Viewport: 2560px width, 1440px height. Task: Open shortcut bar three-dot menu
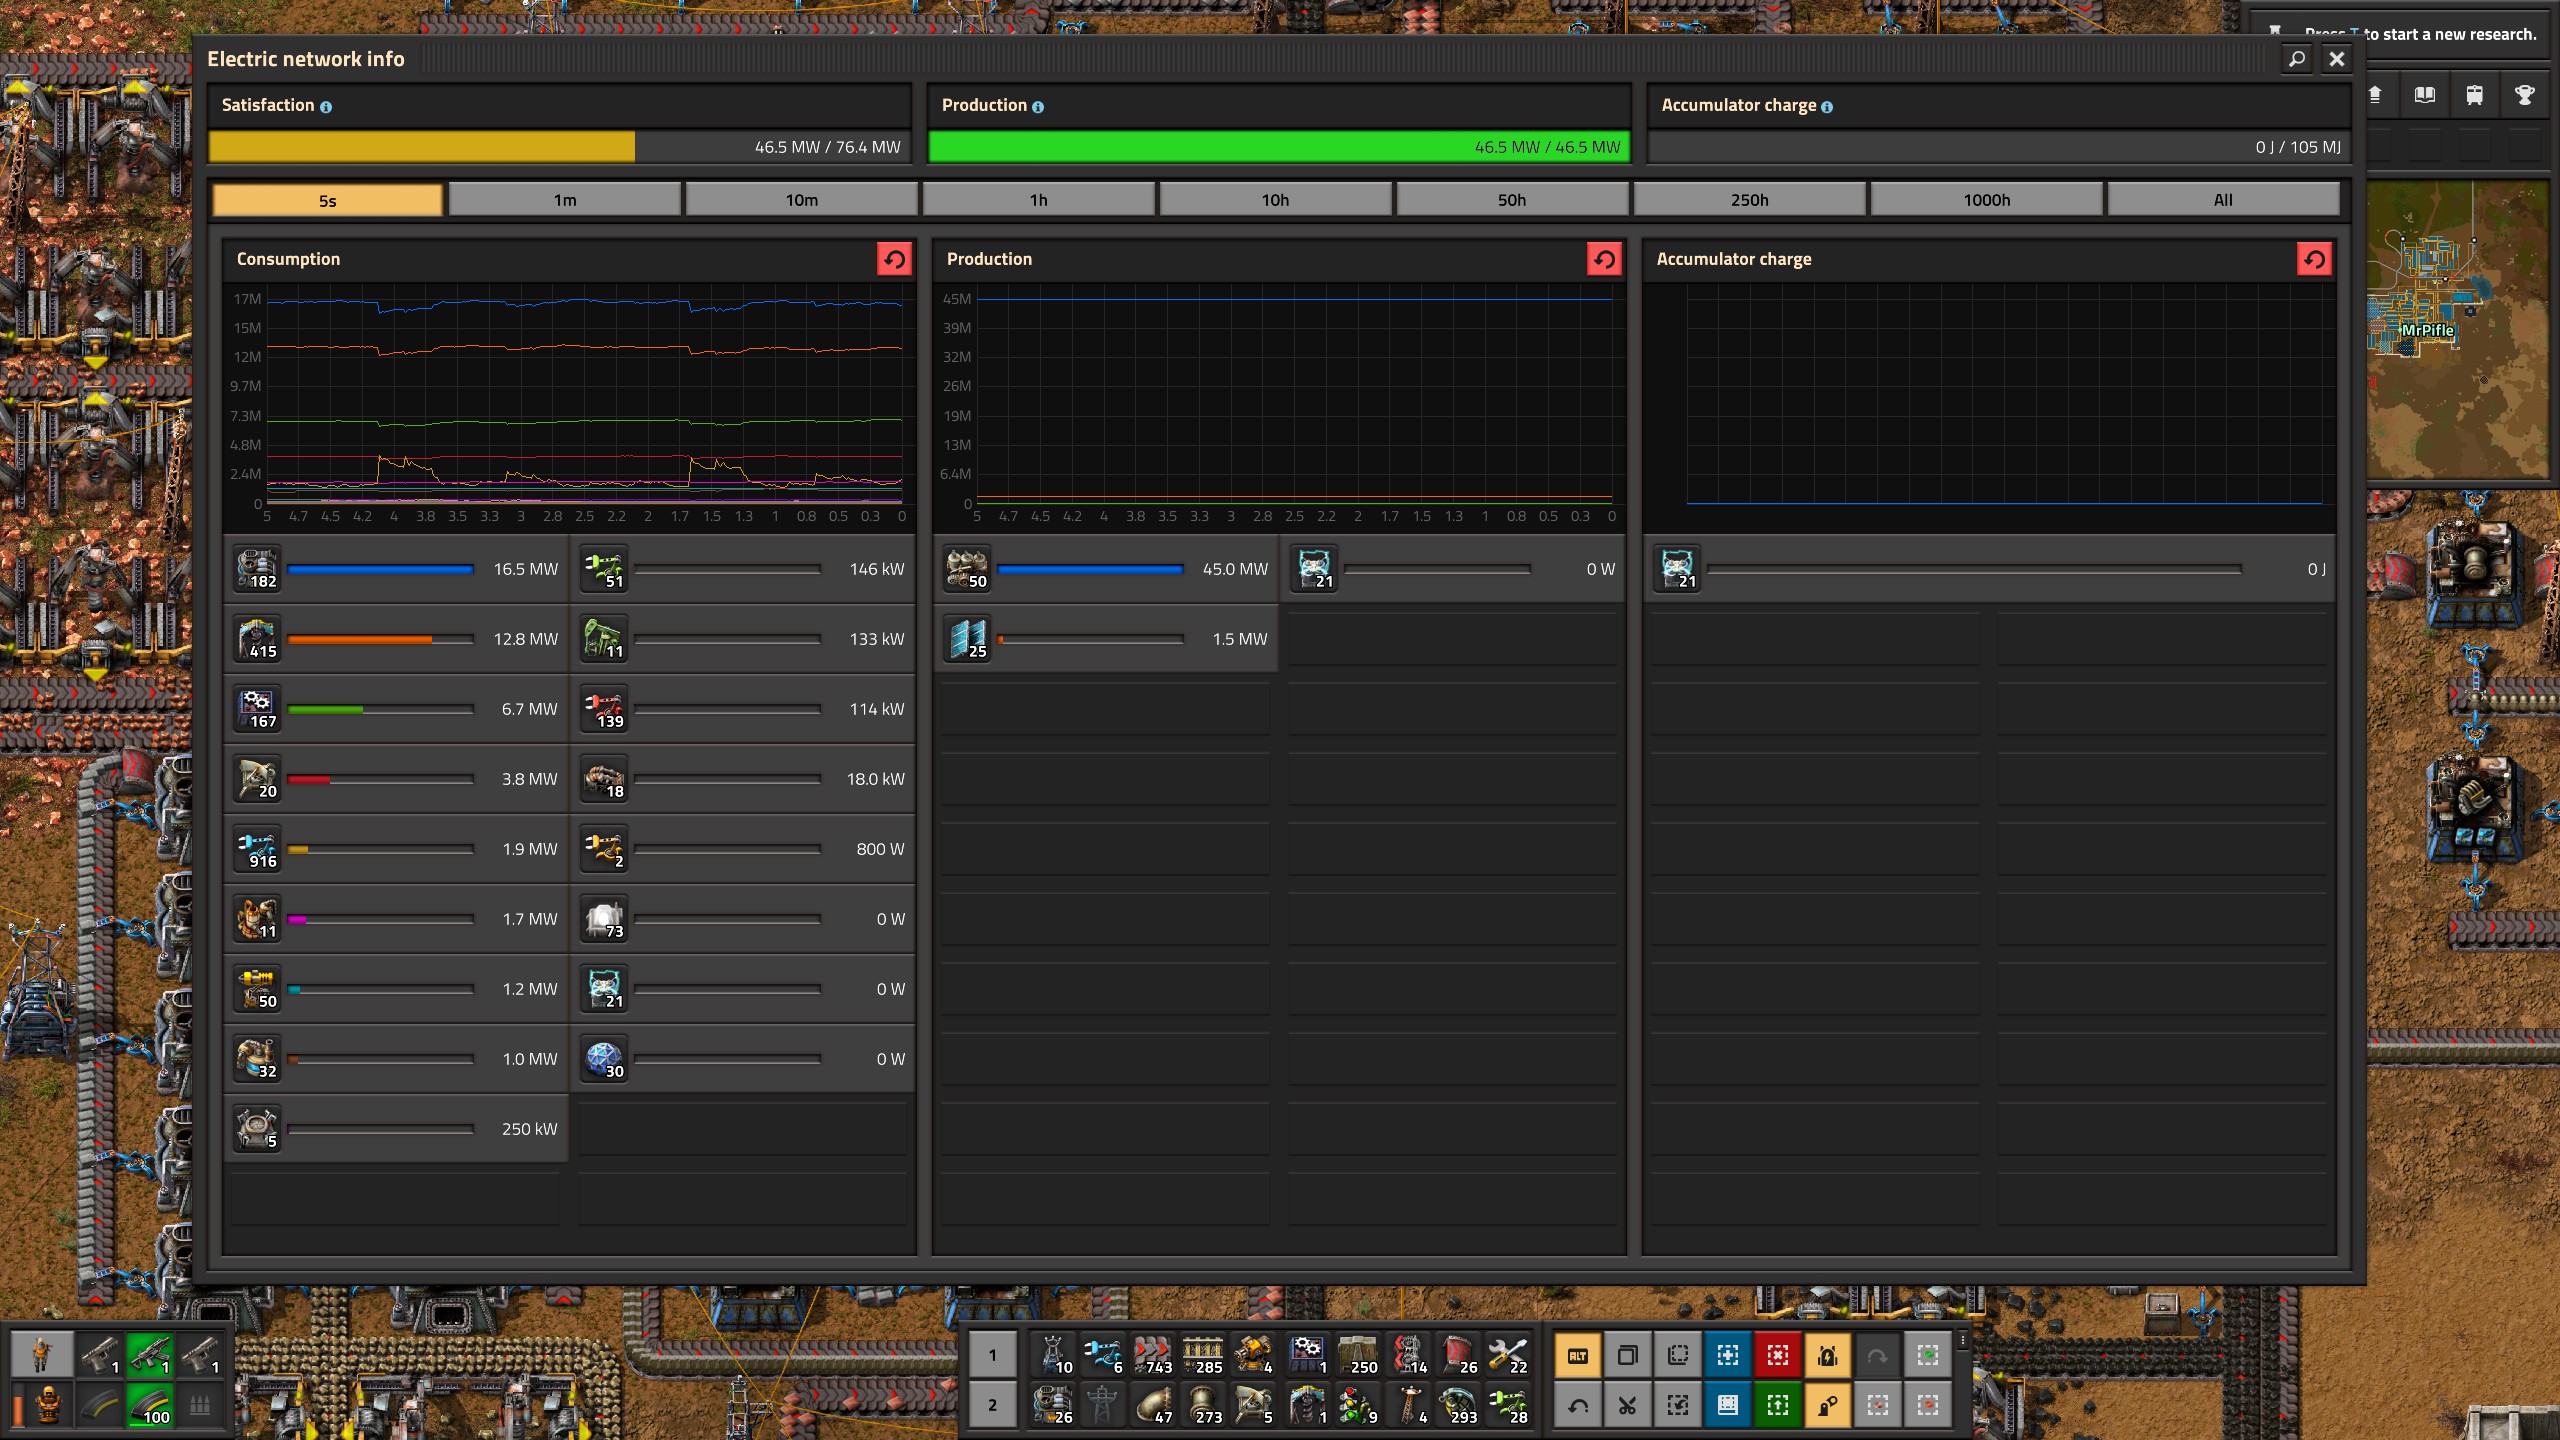click(1963, 1340)
